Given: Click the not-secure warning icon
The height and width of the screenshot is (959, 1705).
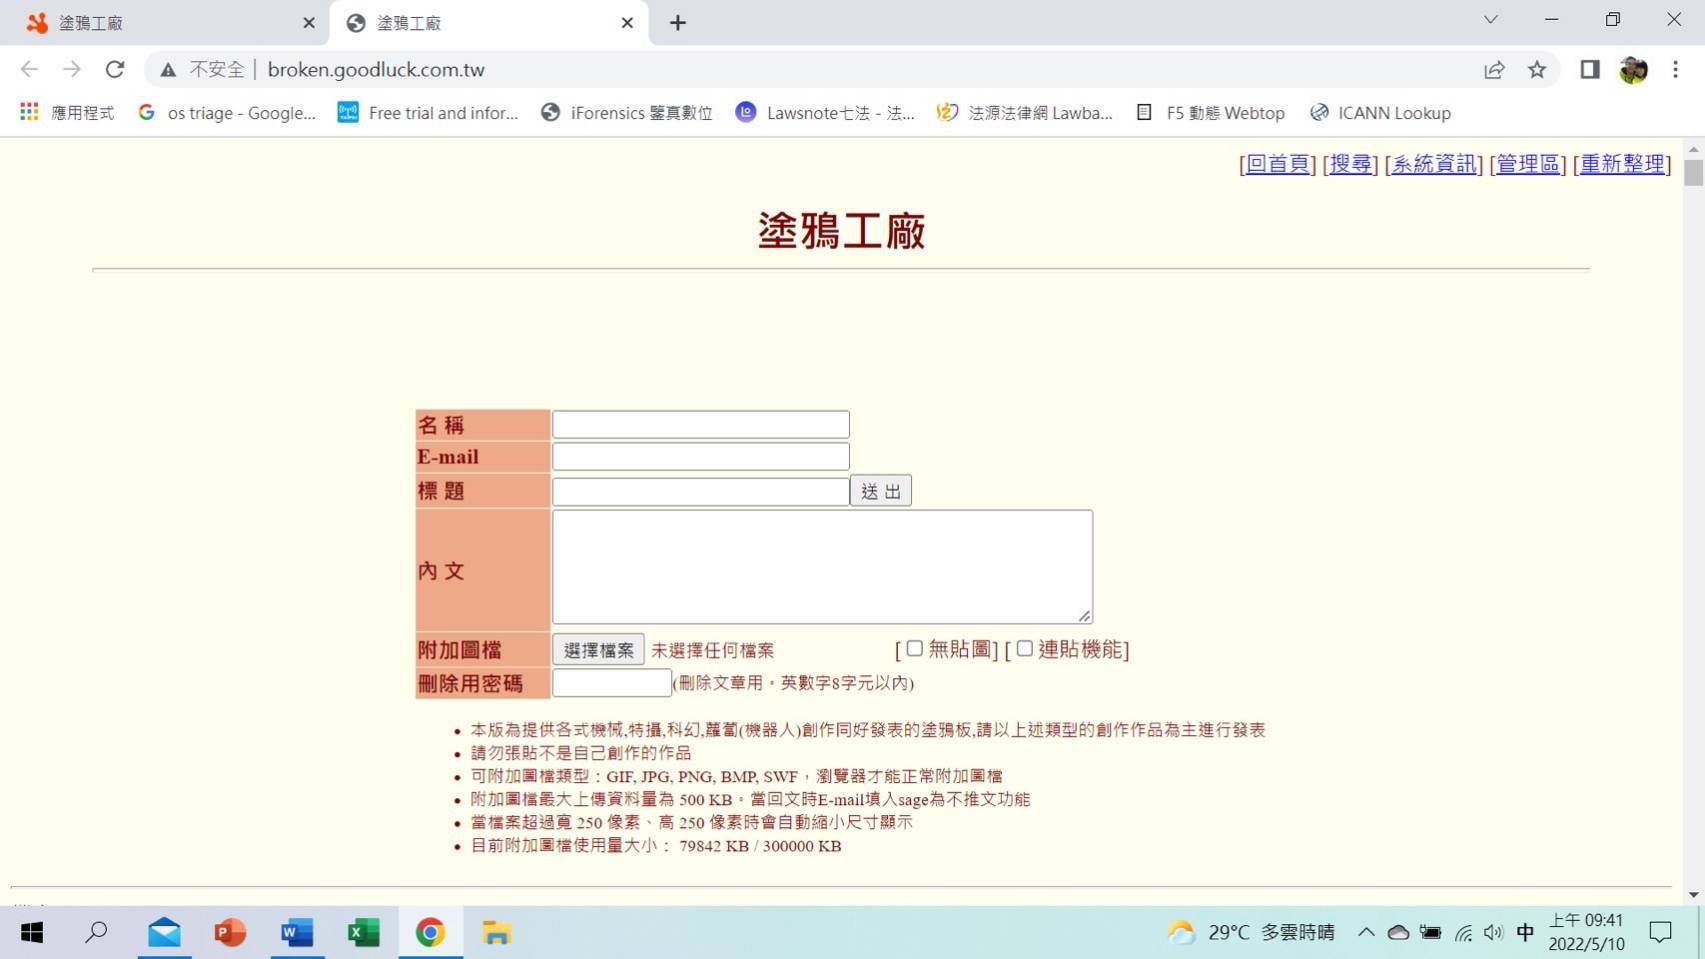Looking at the screenshot, I should click(x=168, y=69).
